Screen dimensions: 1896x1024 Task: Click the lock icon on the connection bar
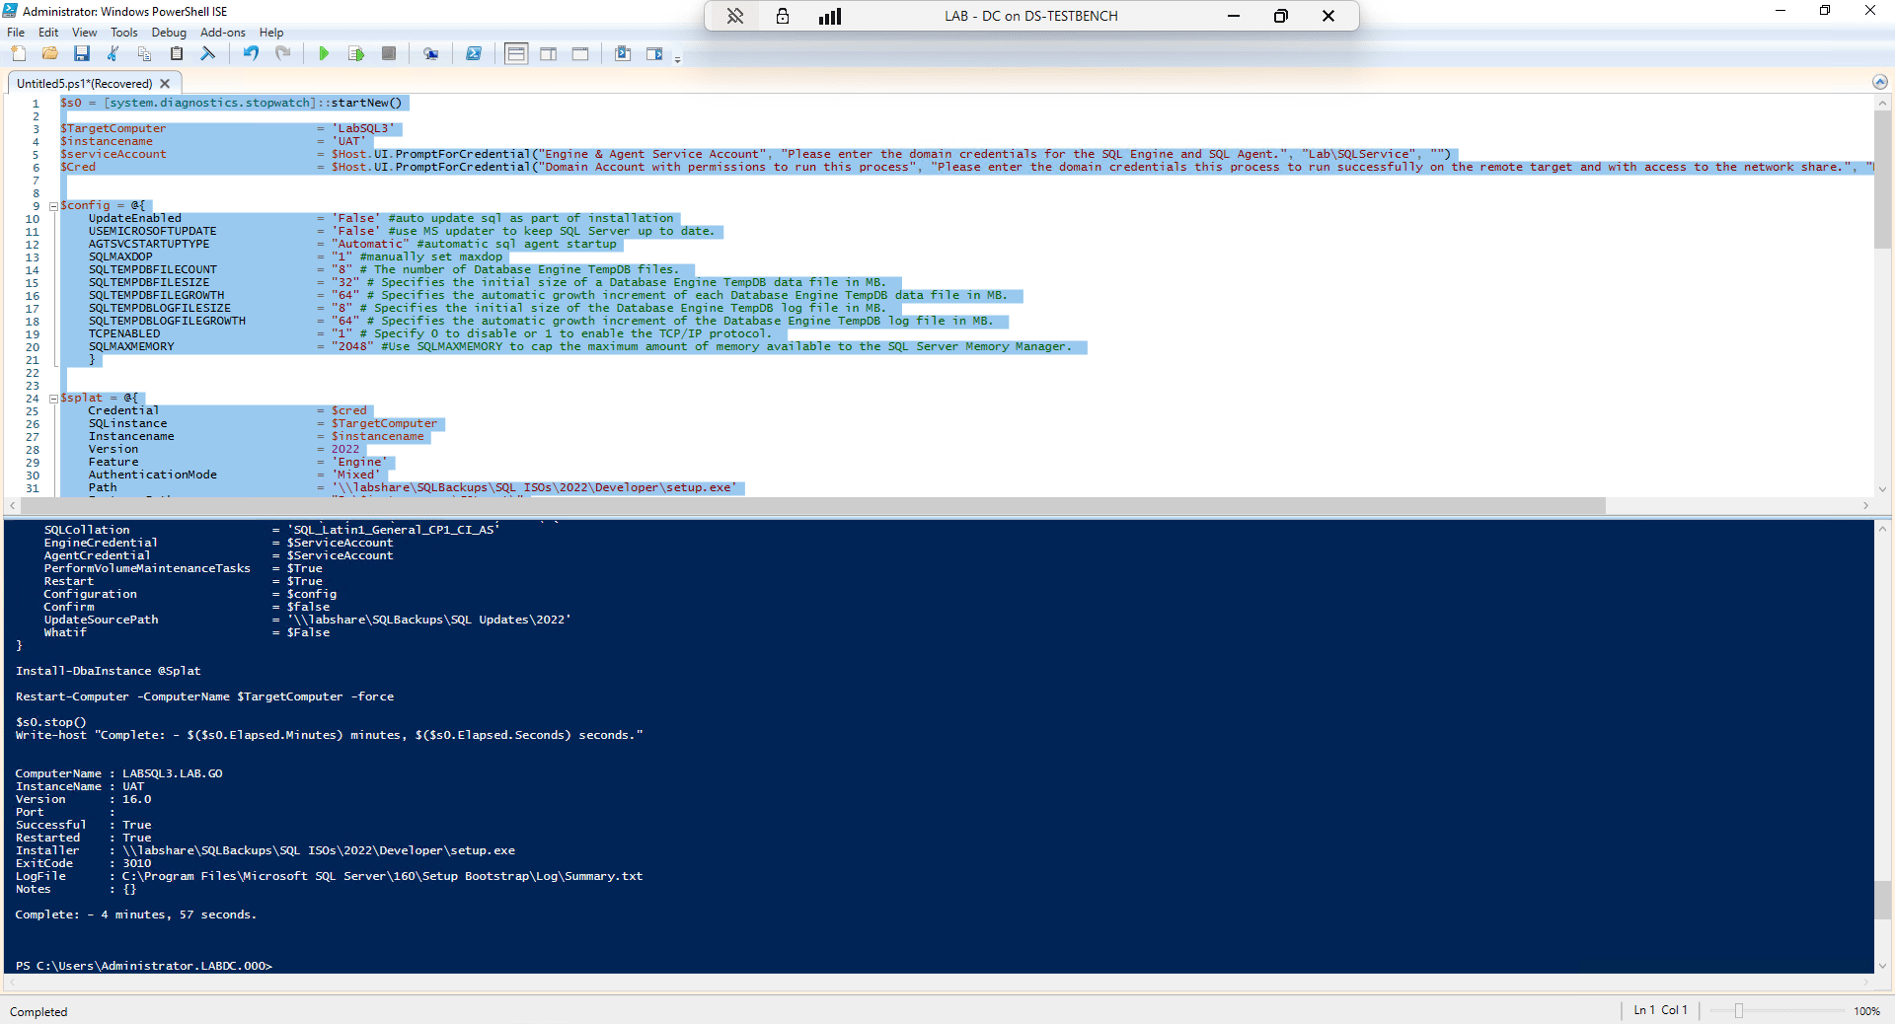click(x=783, y=16)
